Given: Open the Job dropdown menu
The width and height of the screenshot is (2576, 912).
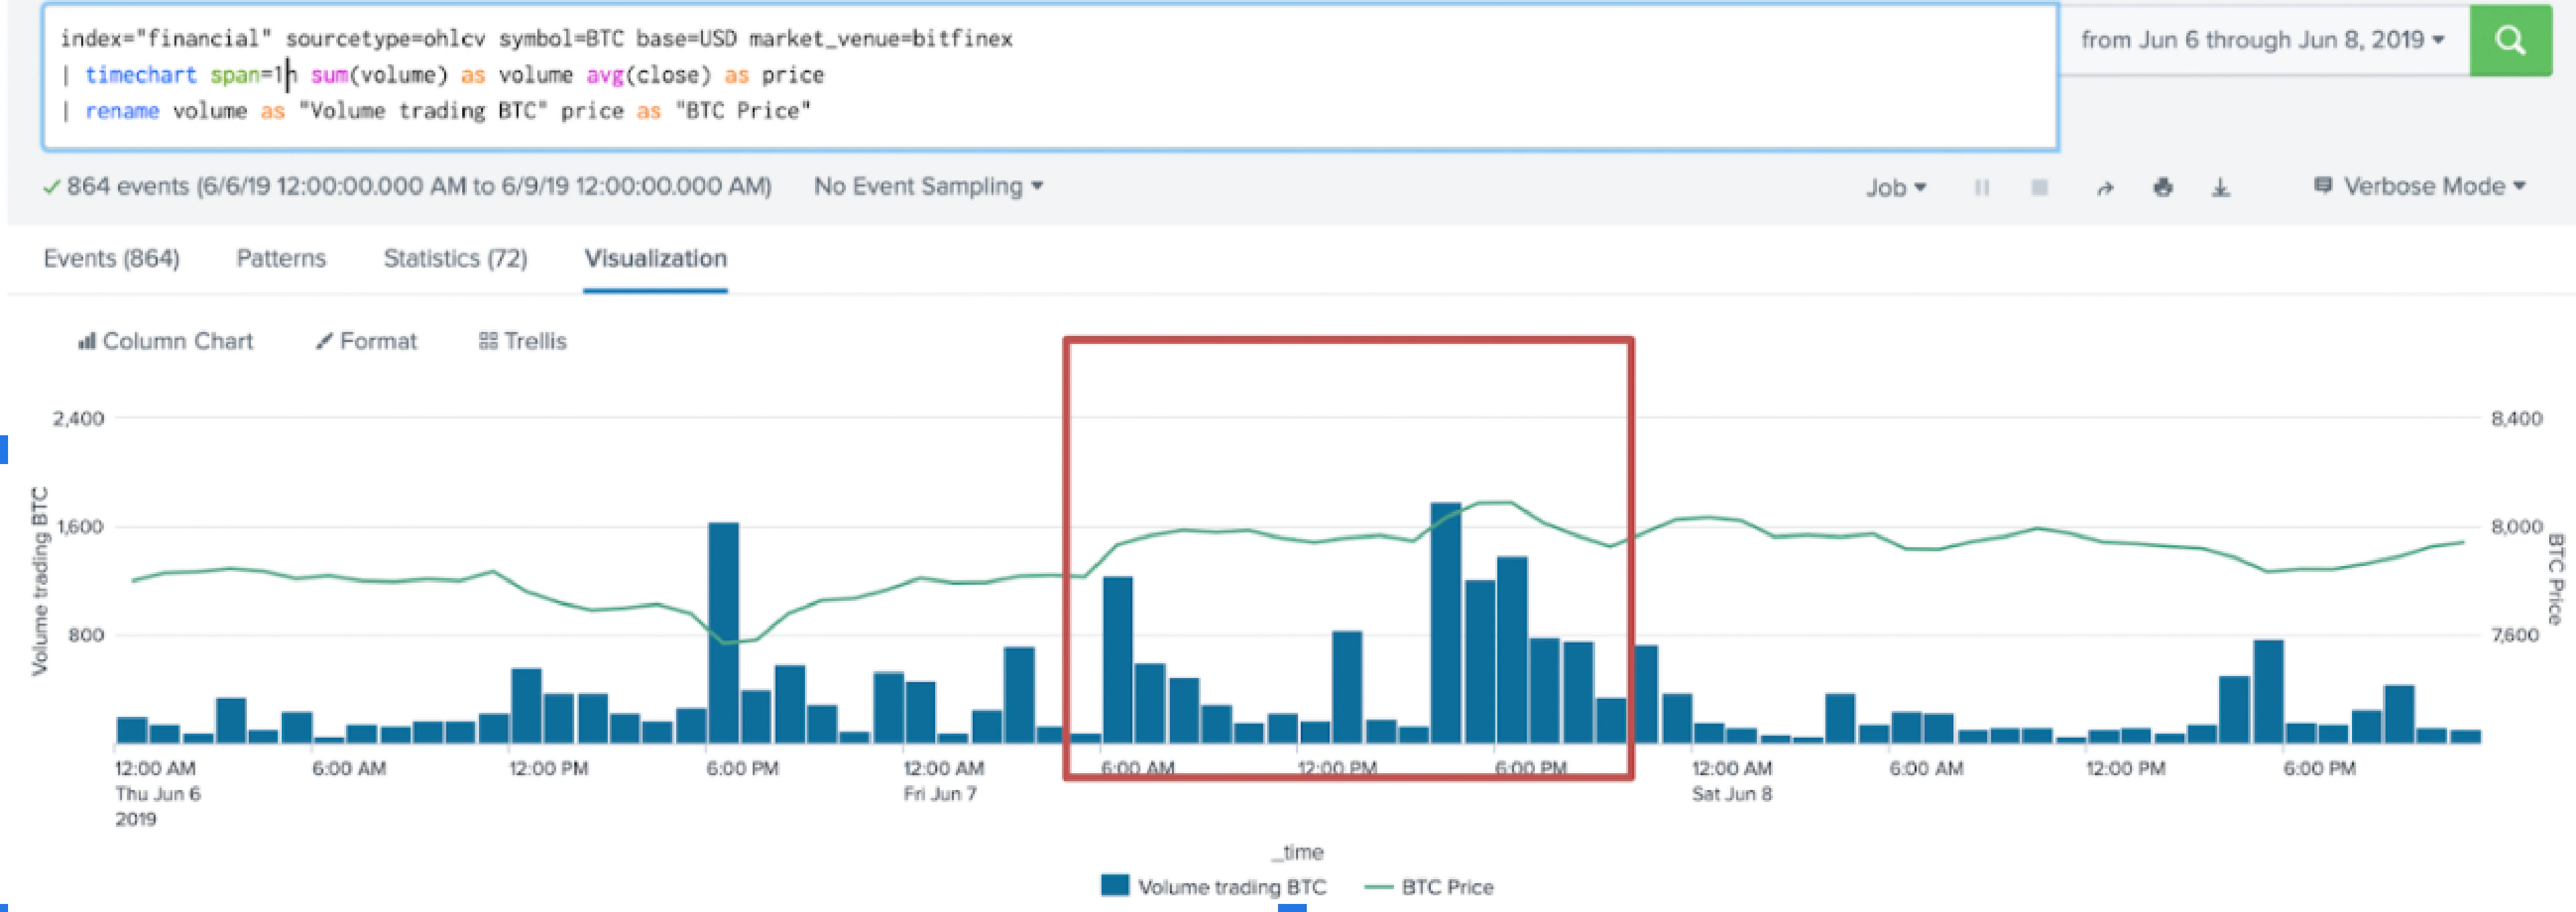Looking at the screenshot, I should [1895, 187].
